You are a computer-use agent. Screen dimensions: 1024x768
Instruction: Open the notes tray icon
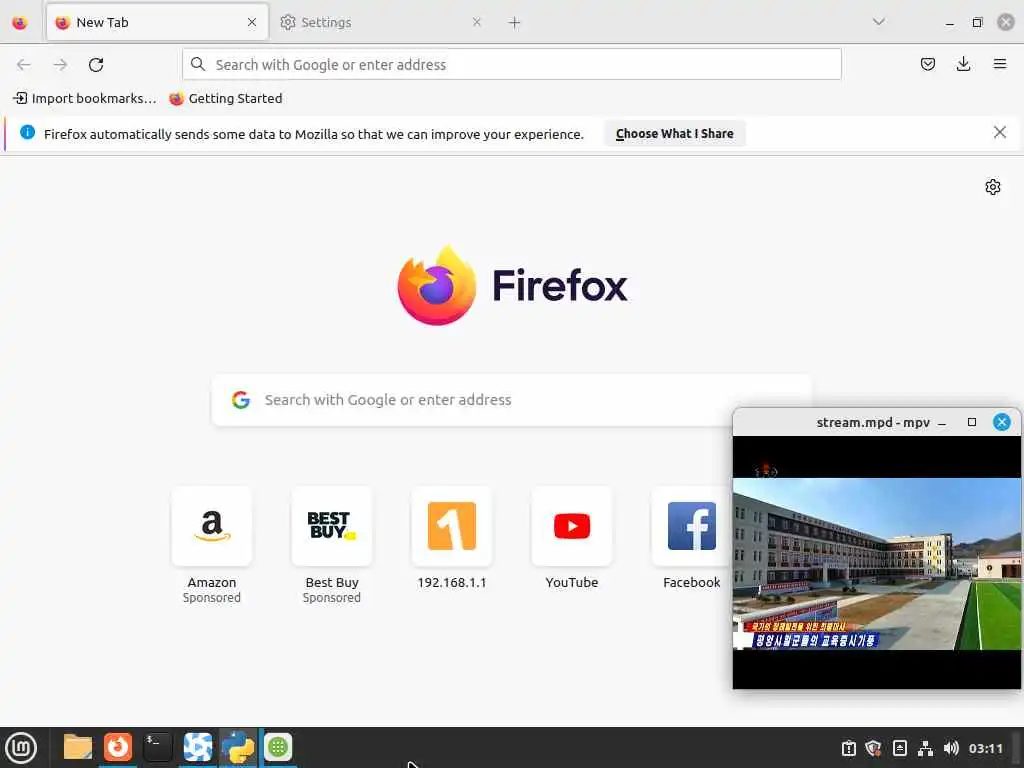coord(899,748)
